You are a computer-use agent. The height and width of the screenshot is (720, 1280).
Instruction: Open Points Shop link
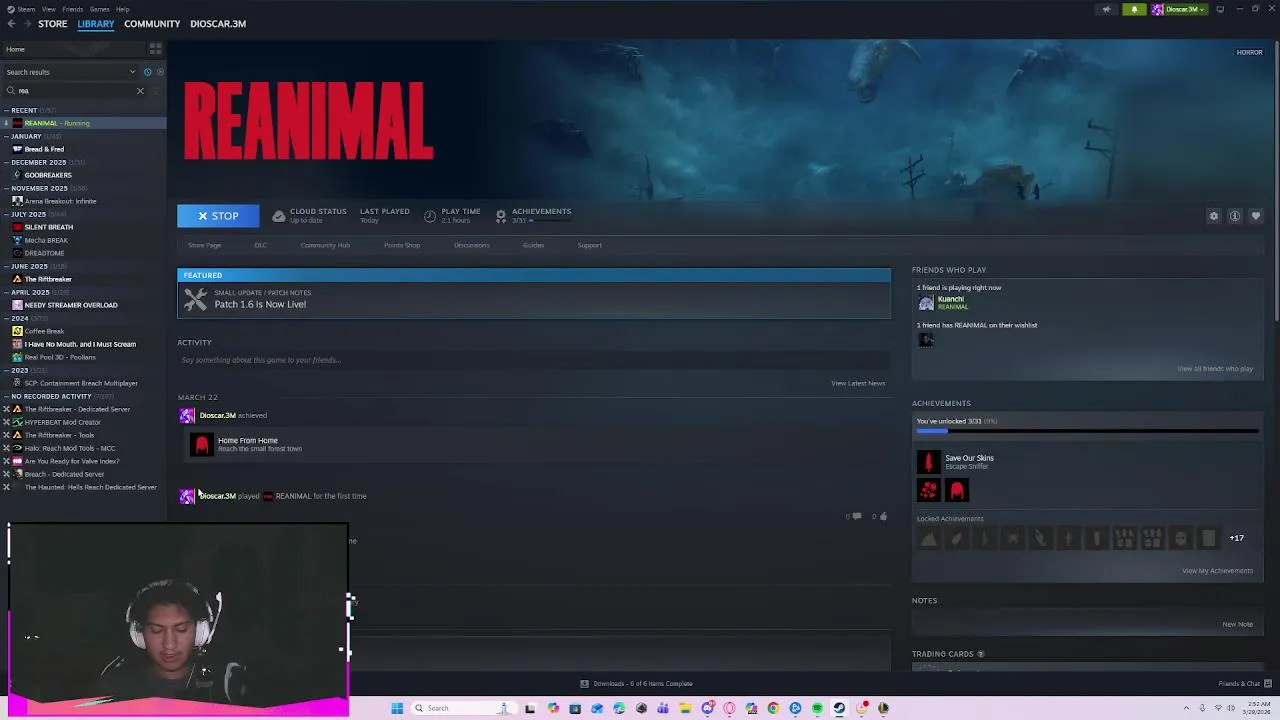[402, 245]
